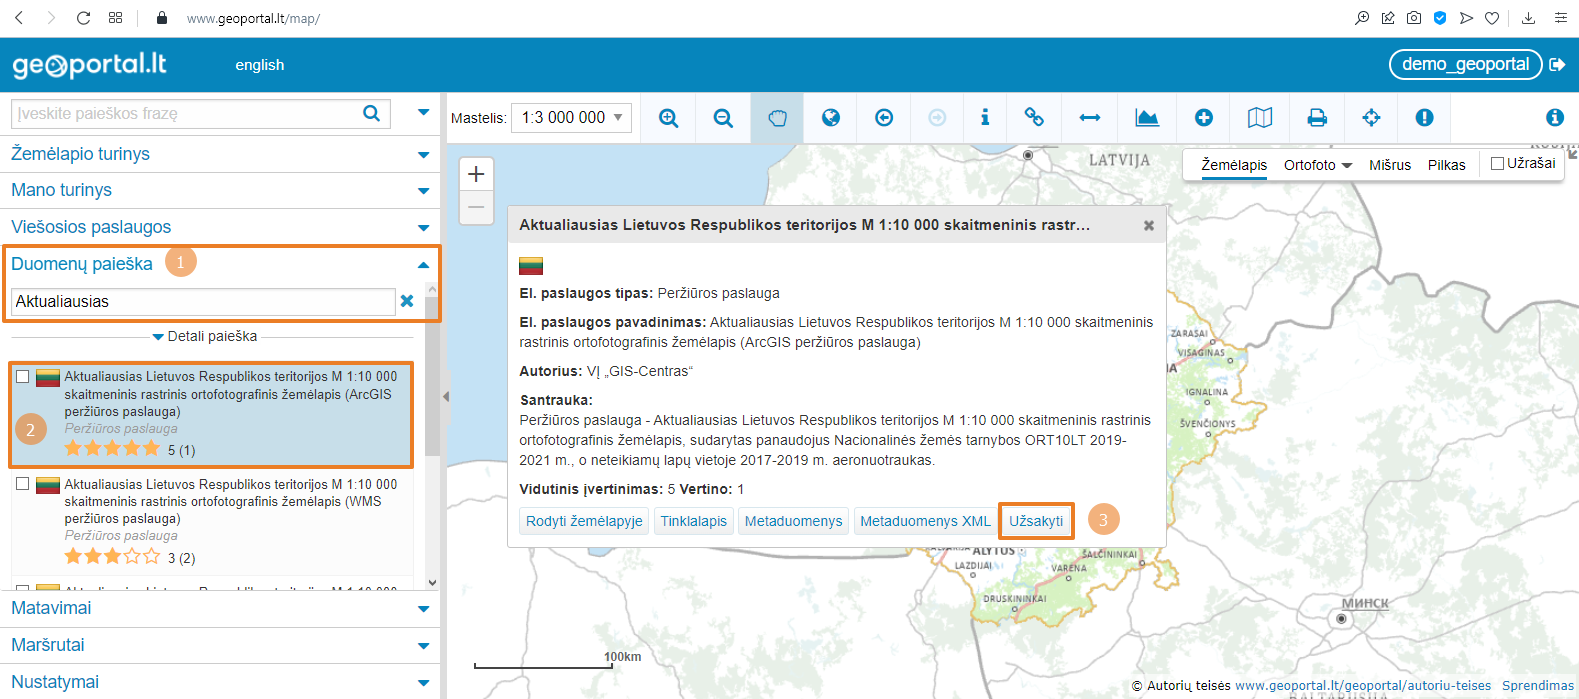Click the print map icon
The image size is (1579, 699).
click(1317, 118)
